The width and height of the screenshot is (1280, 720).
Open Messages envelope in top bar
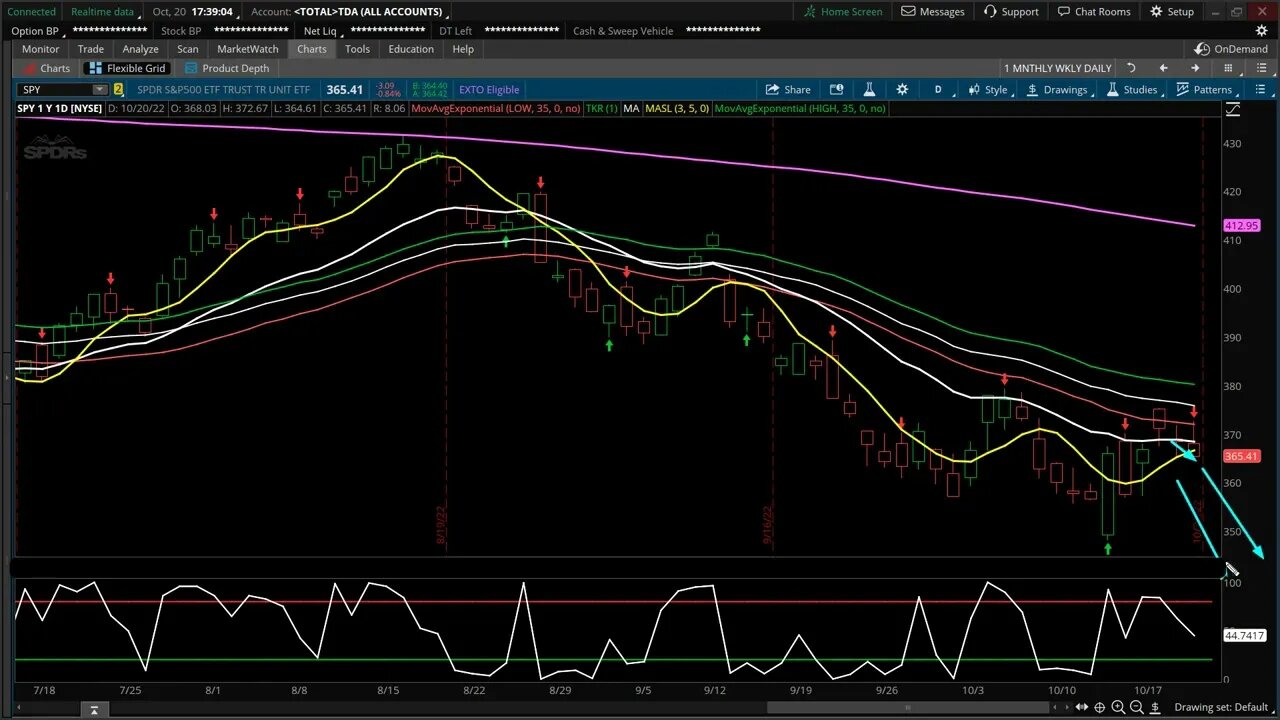point(933,11)
